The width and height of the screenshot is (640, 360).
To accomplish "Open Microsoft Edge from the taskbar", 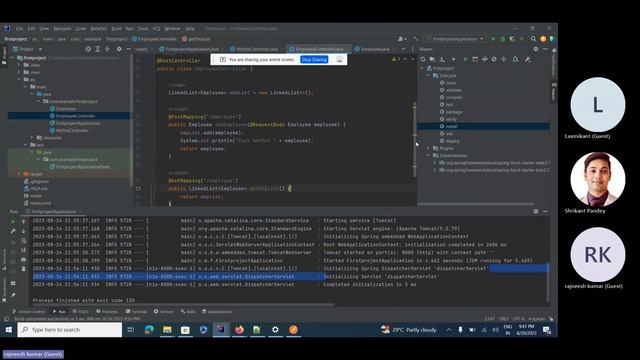I will click(x=149, y=329).
